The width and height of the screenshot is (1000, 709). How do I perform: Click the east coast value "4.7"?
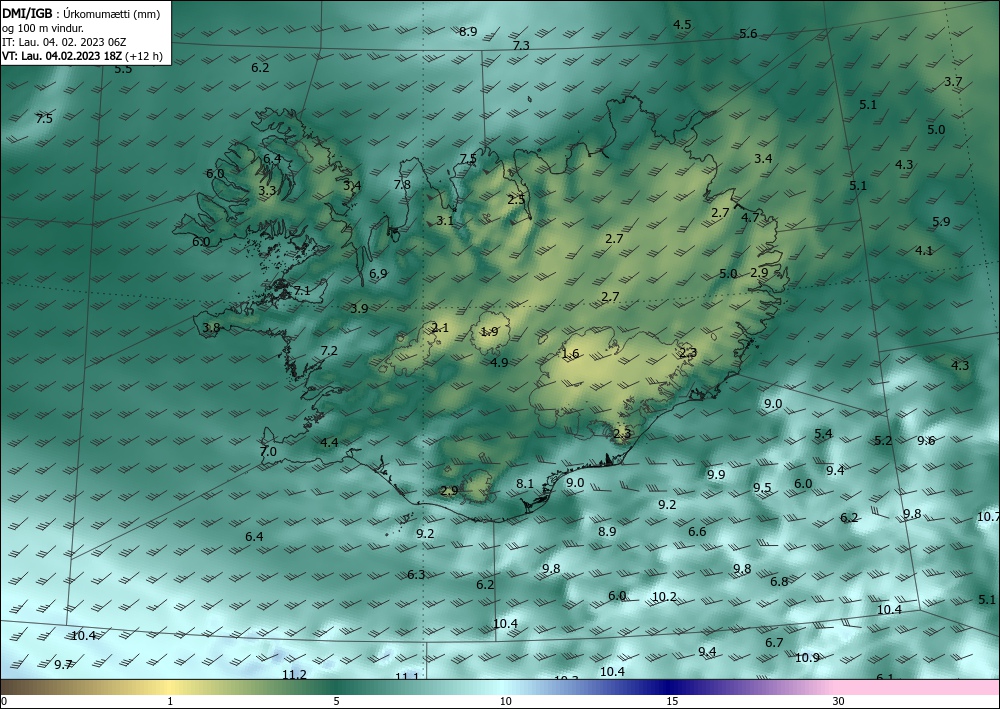[751, 217]
